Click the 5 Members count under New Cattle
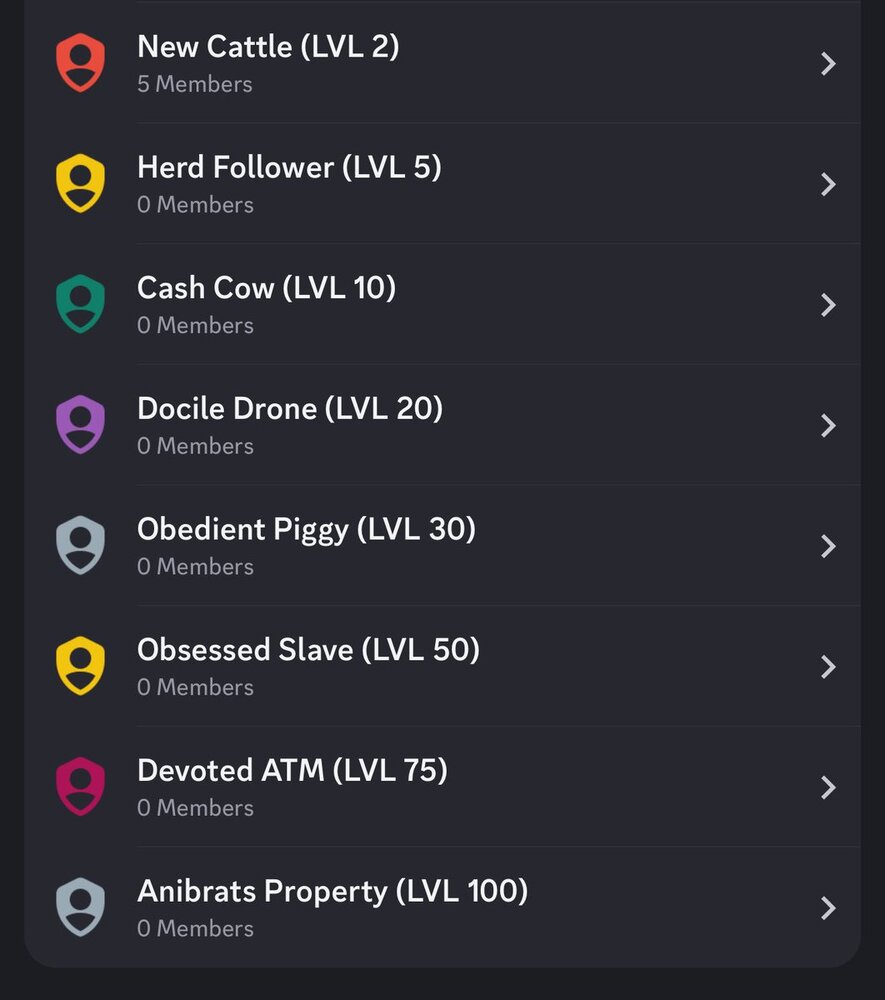 [x=195, y=84]
